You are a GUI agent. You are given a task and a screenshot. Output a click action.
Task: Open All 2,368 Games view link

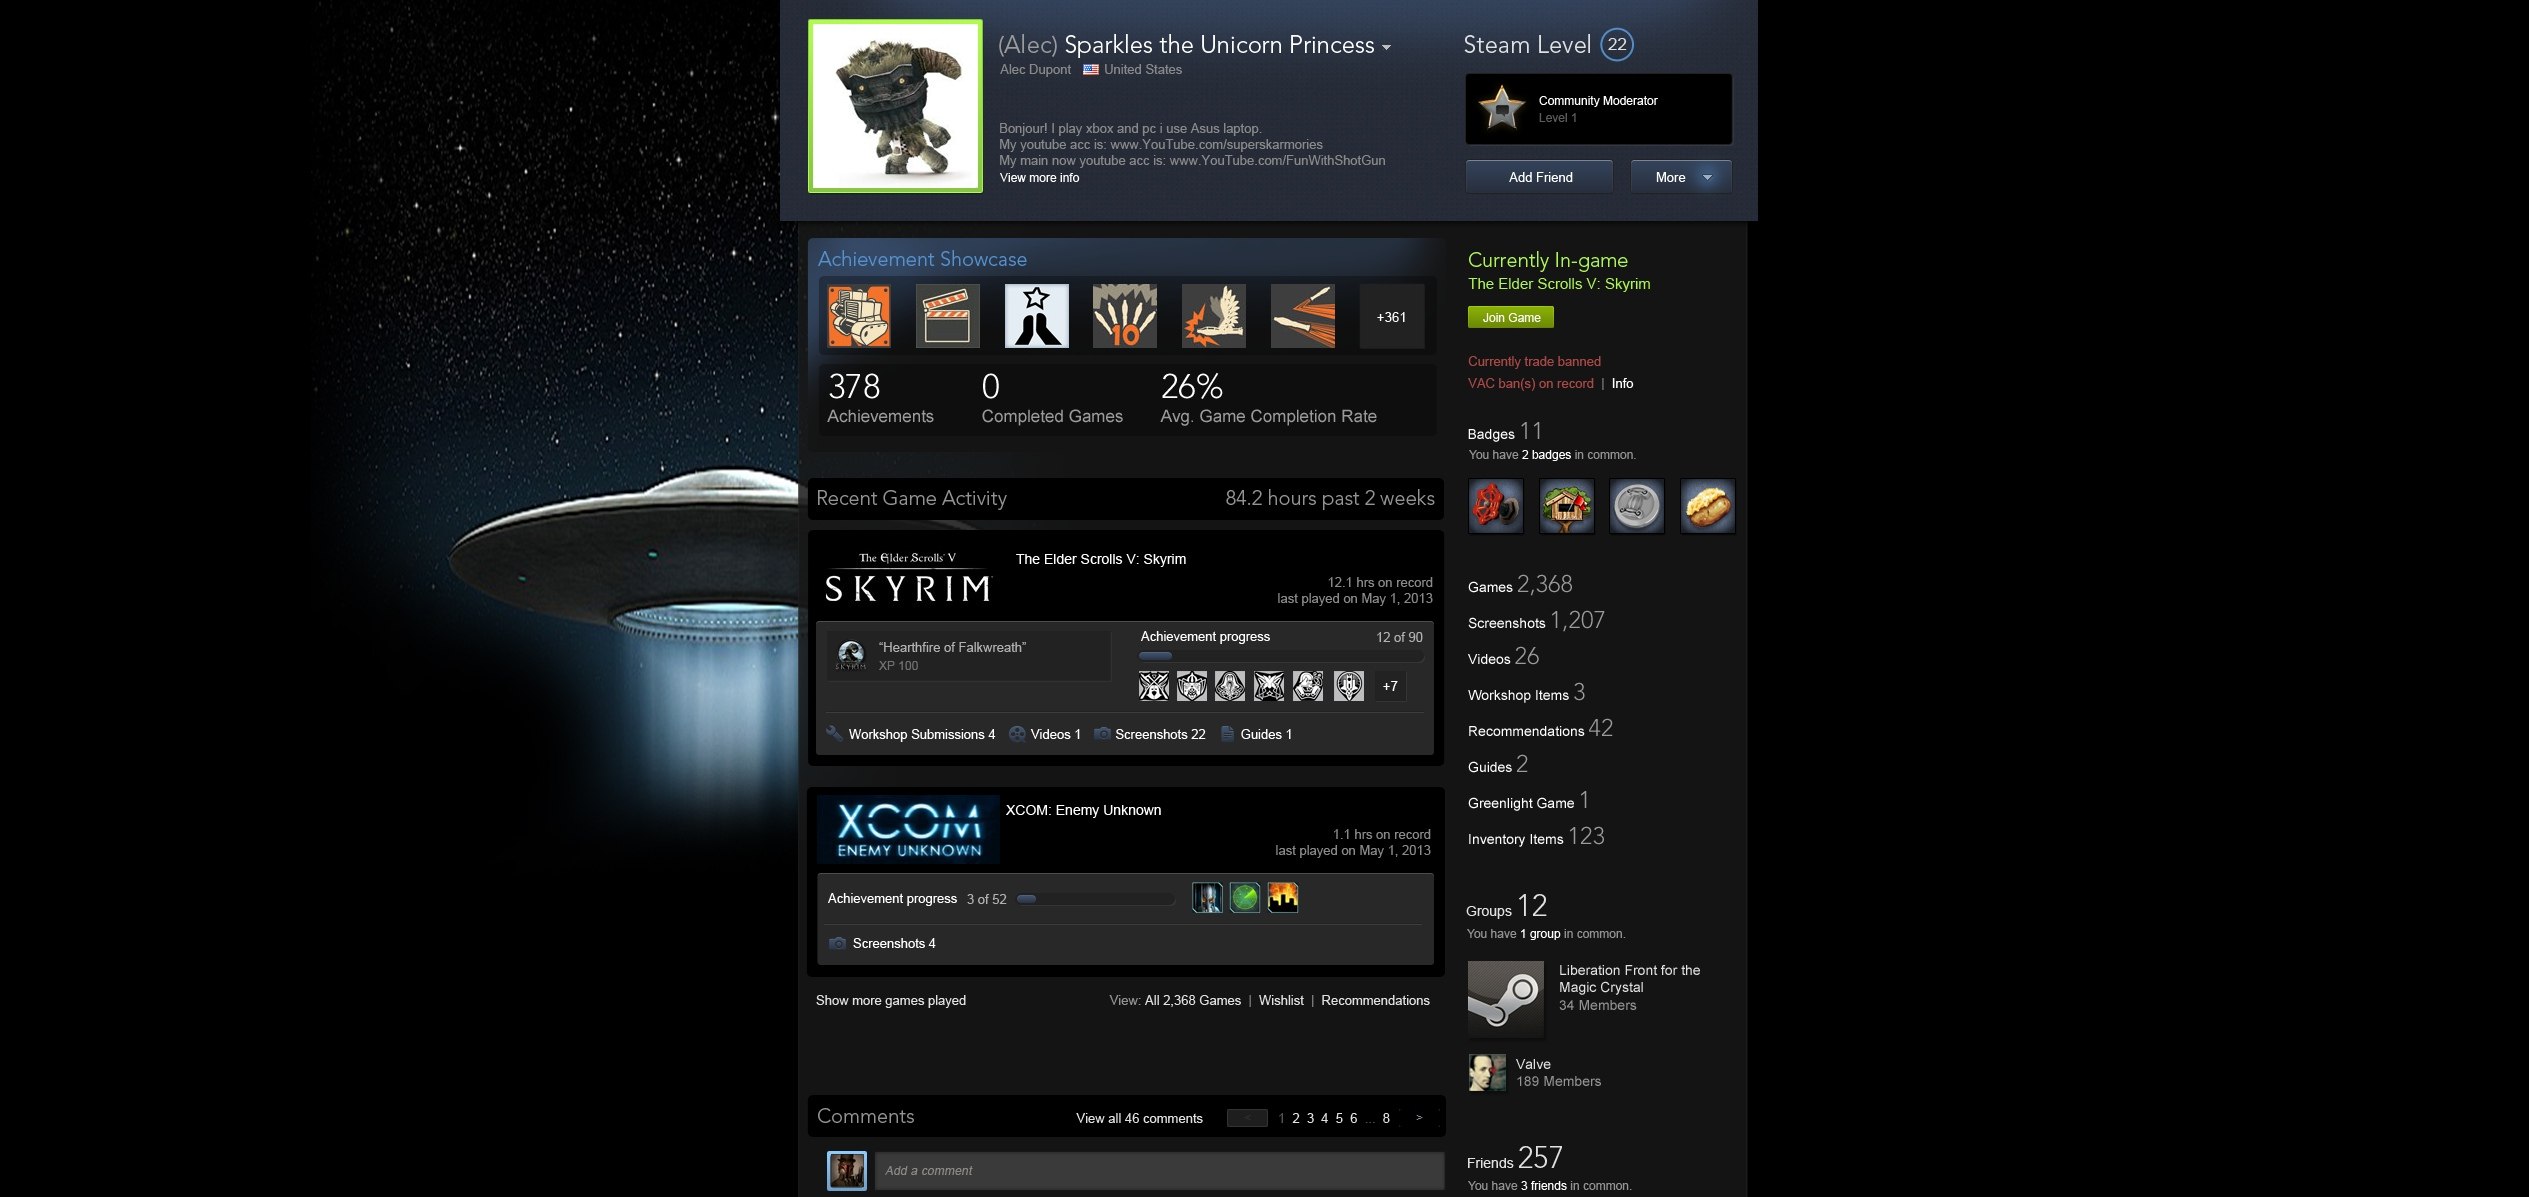1192,1000
